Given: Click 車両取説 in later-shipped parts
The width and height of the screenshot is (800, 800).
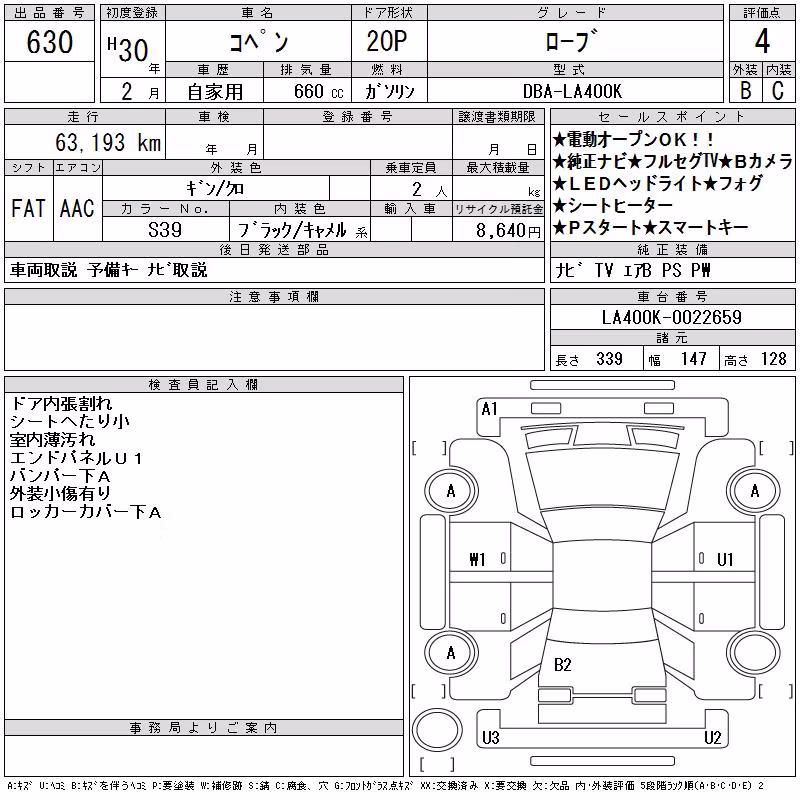Looking at the screenshot, I should click(43, 270).
